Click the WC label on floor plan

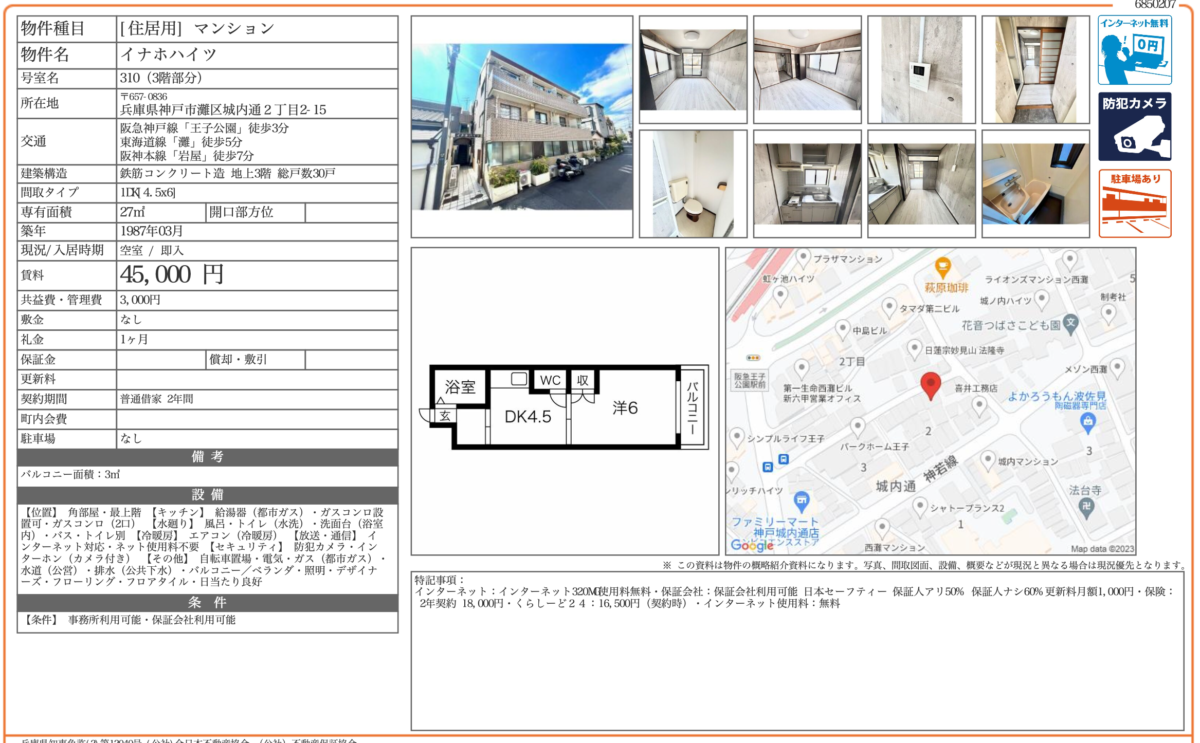coord(550,380)
